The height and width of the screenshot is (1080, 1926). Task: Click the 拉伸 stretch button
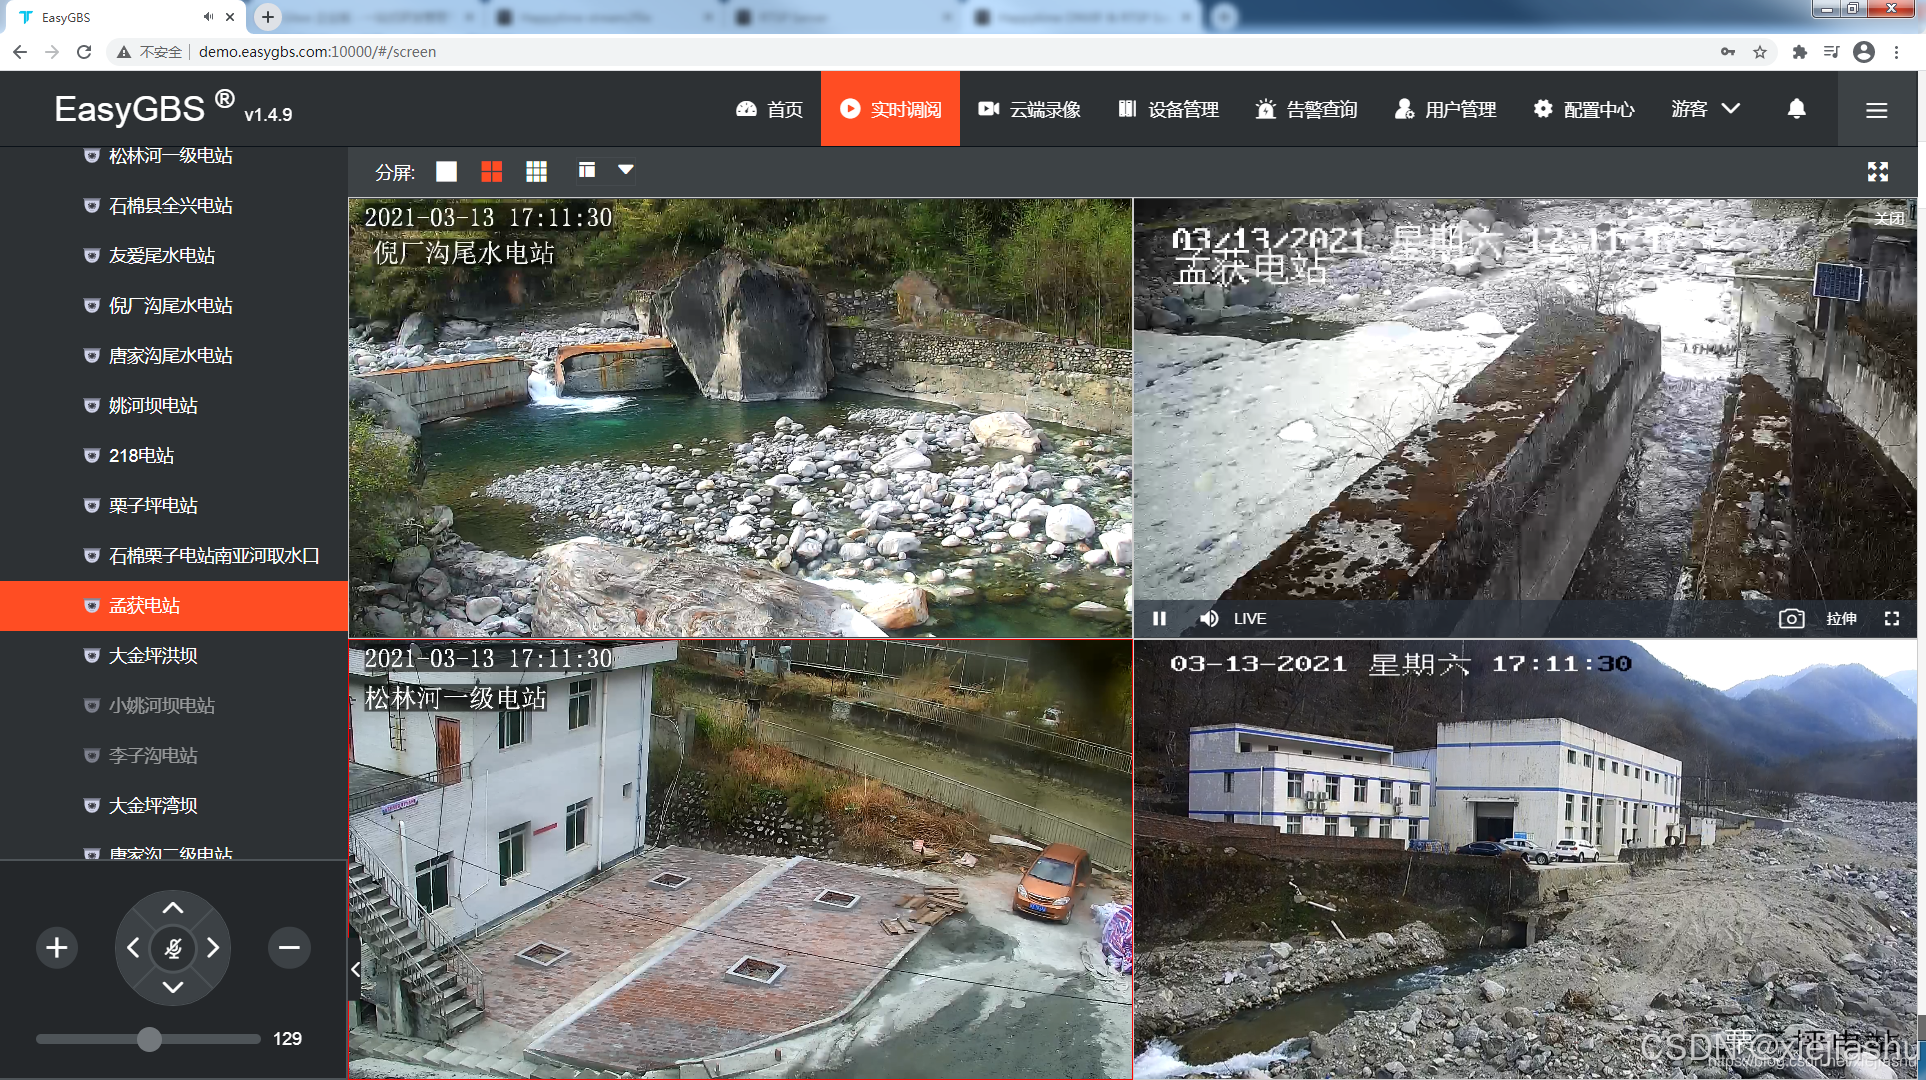click(1841, 619)
